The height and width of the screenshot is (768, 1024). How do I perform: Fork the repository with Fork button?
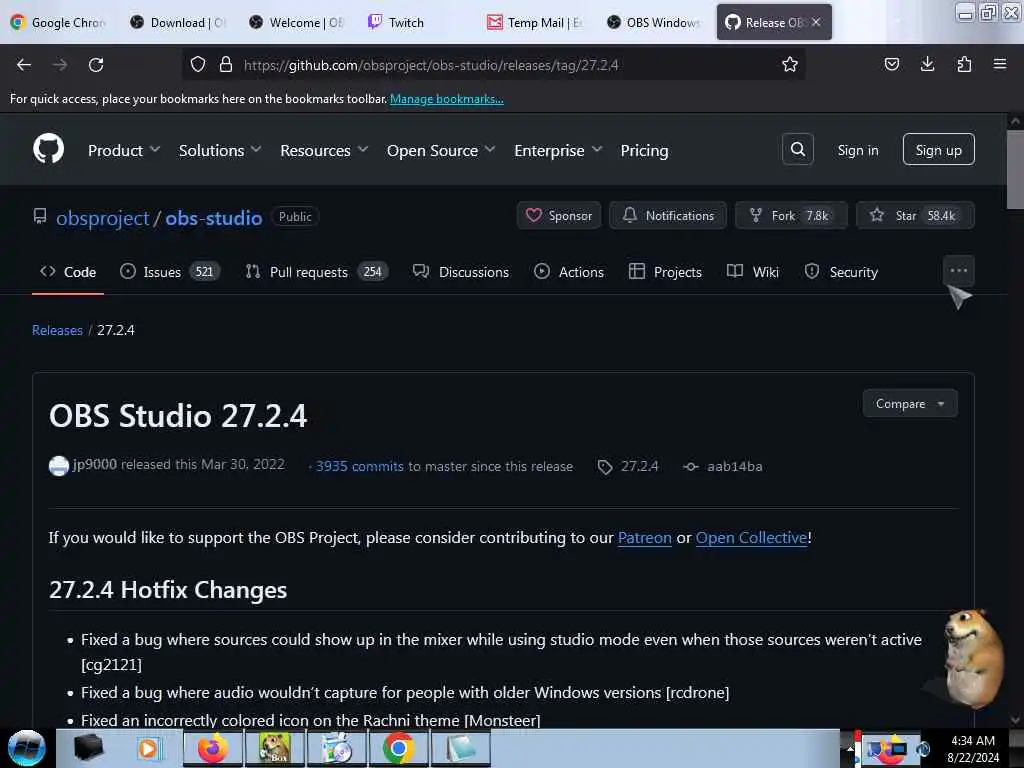(791, 216)
